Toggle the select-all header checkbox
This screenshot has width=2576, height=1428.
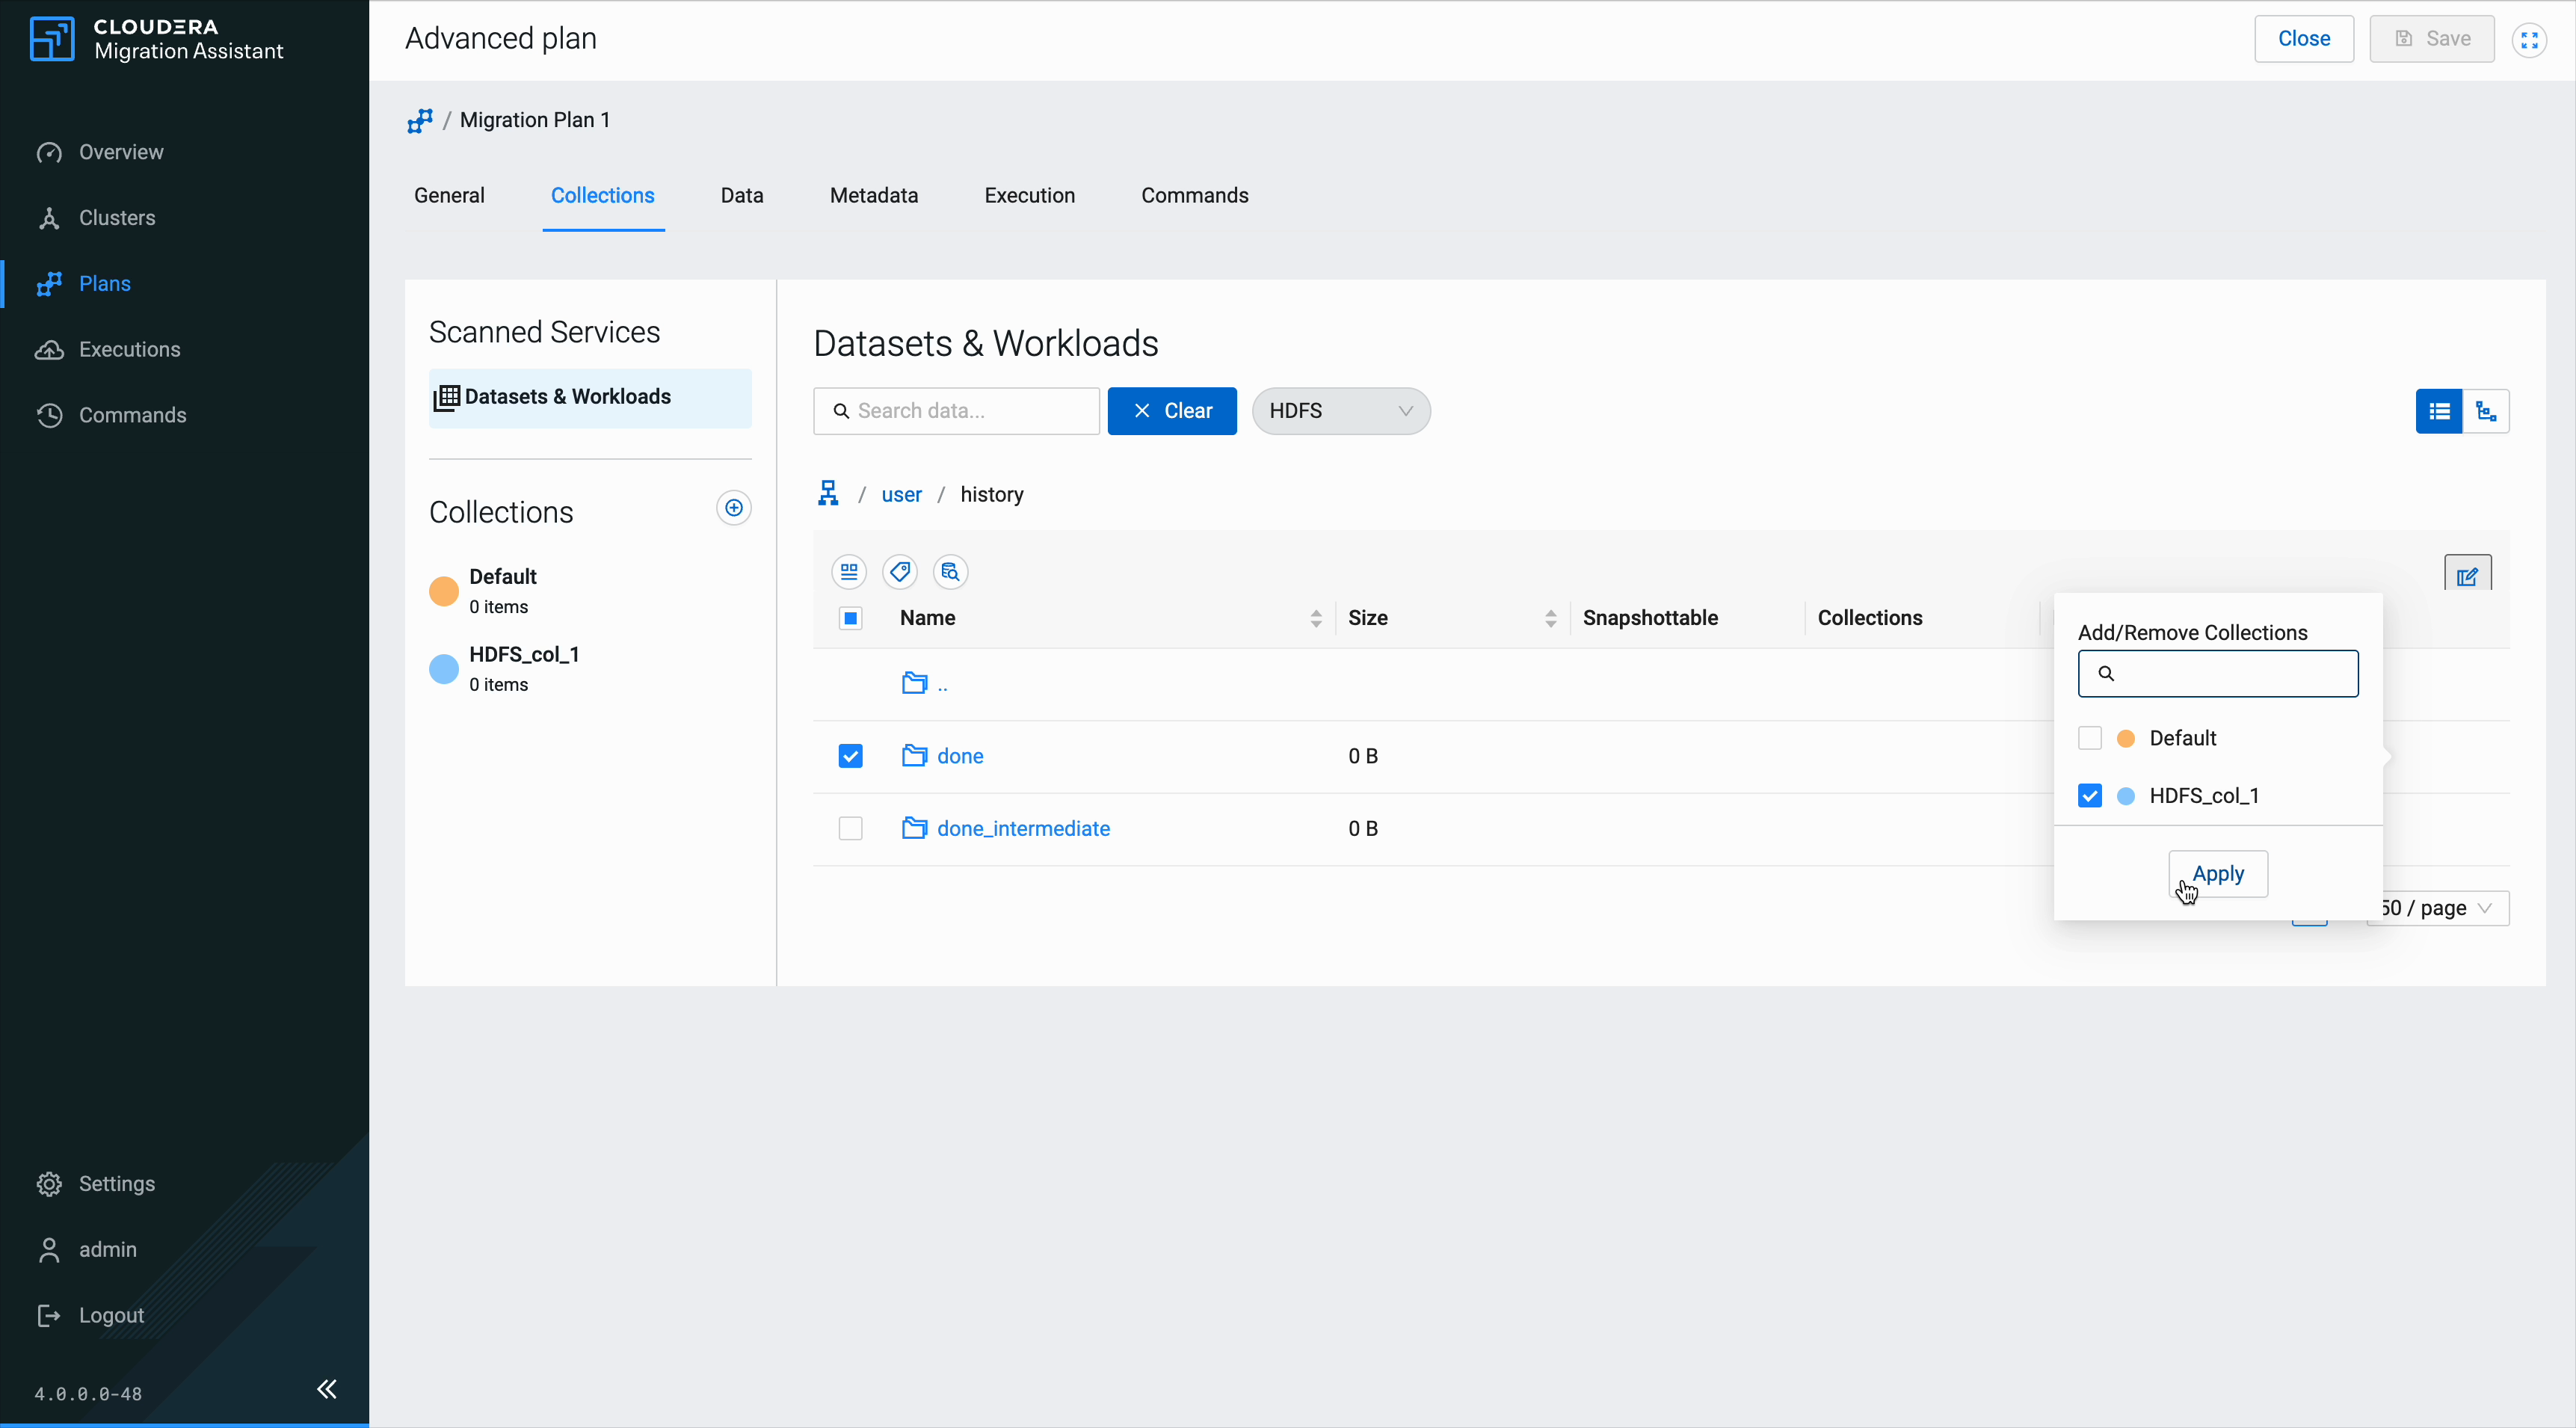[x=851, y=619]
